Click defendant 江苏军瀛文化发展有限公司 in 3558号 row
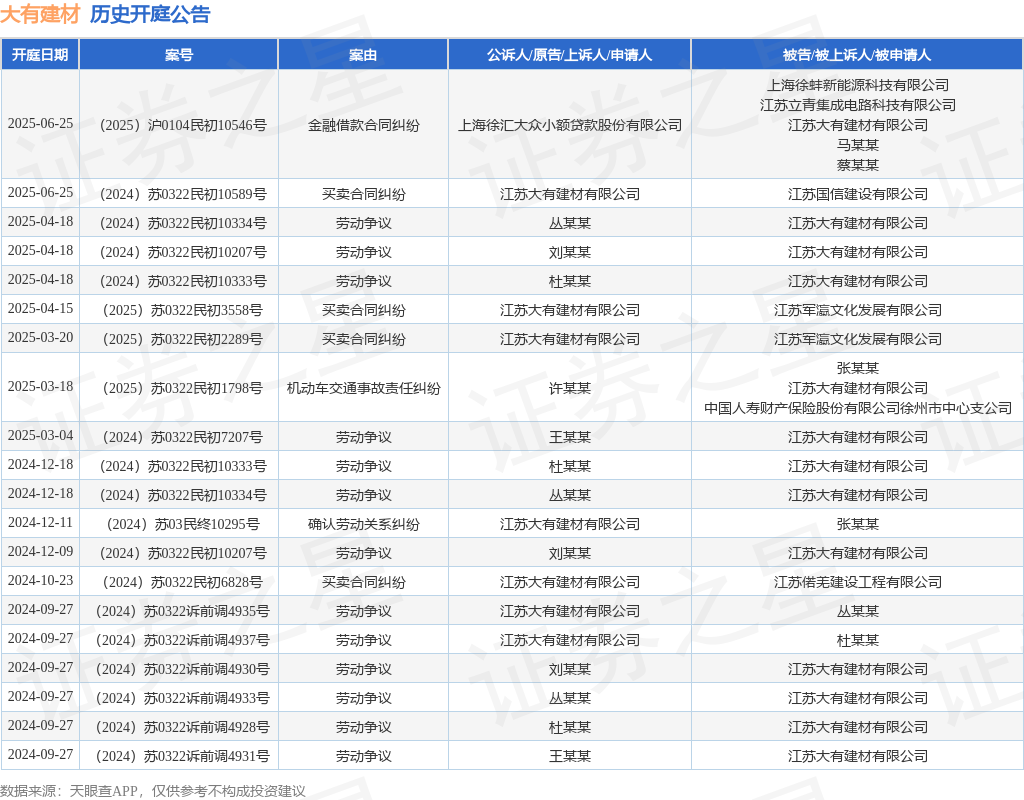Image resolution: width=1024 pixels, height=800 pixels. pos(857,310)
